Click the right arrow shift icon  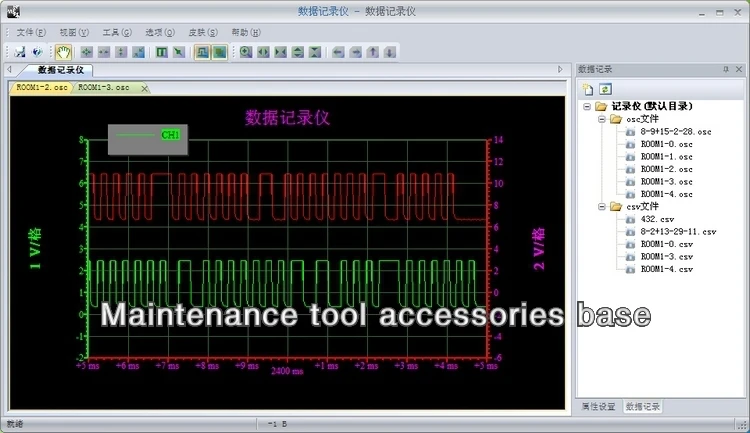pyautogui.click(x=355, y=52)
